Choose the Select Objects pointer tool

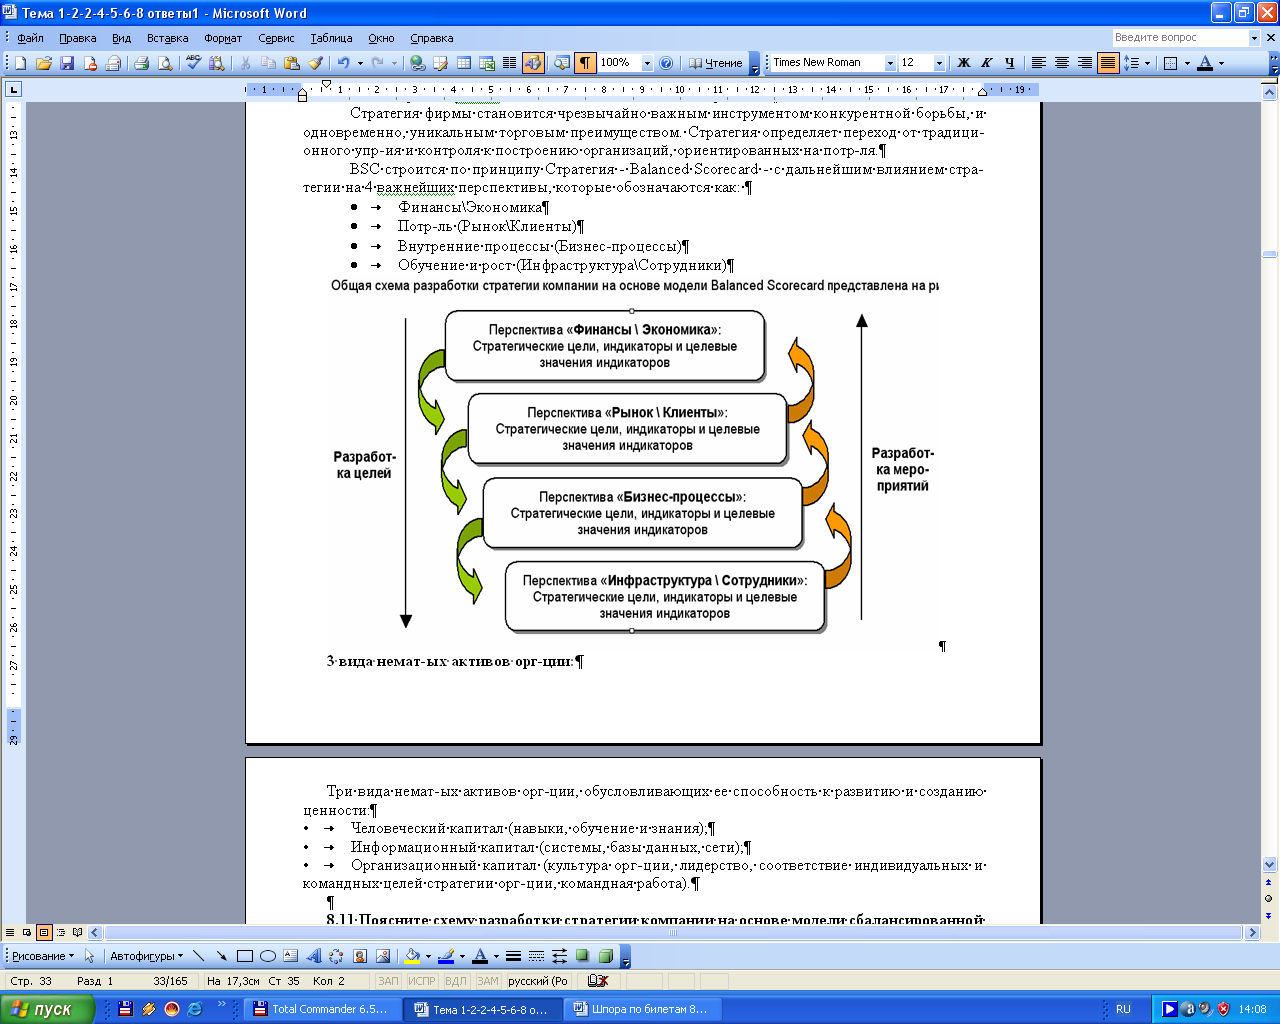[x=89, y=956]
